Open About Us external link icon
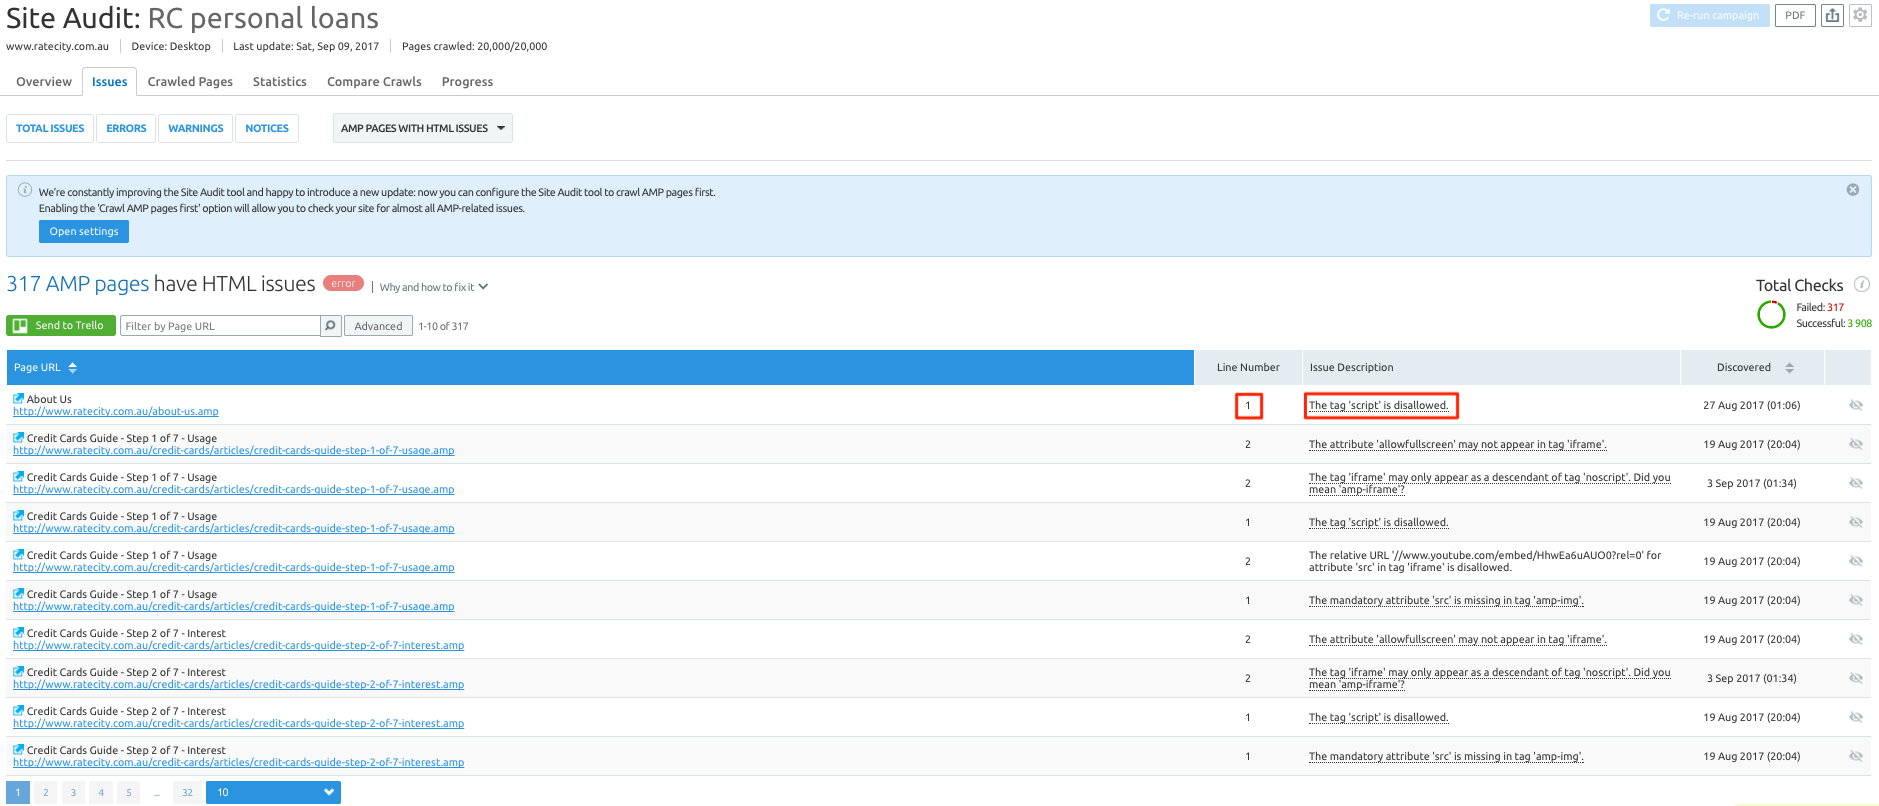 19,399
